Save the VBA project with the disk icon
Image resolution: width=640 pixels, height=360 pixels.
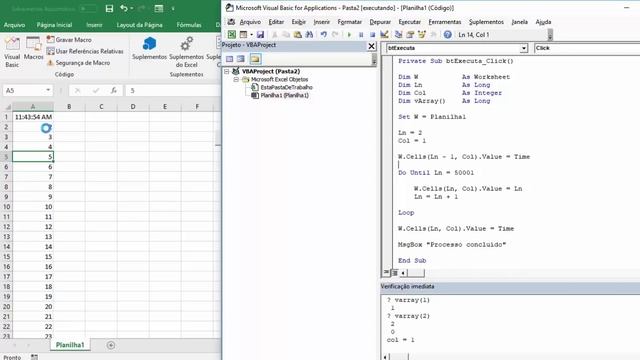pos(260,35)
